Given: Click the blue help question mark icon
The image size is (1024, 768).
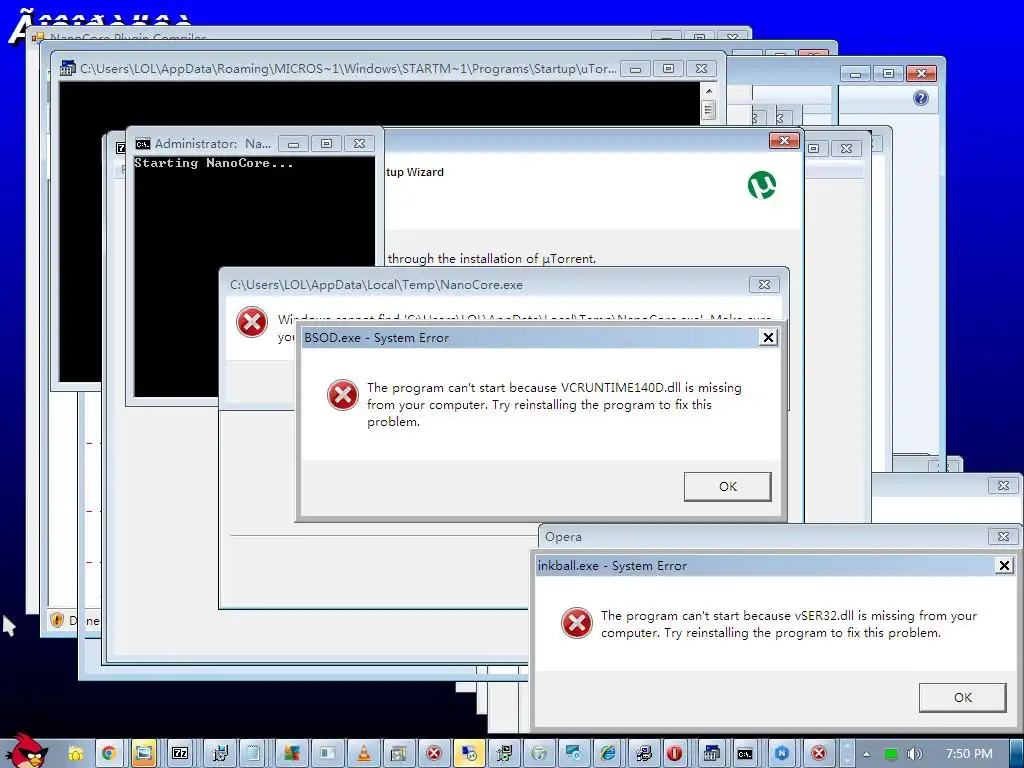Looking at the screenshot, I should click(921, 99).
